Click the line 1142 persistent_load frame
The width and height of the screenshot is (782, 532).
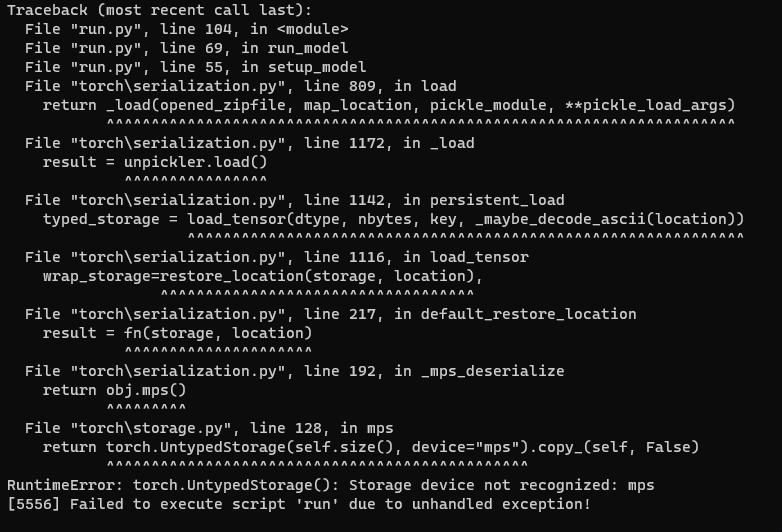coord(294,200)
